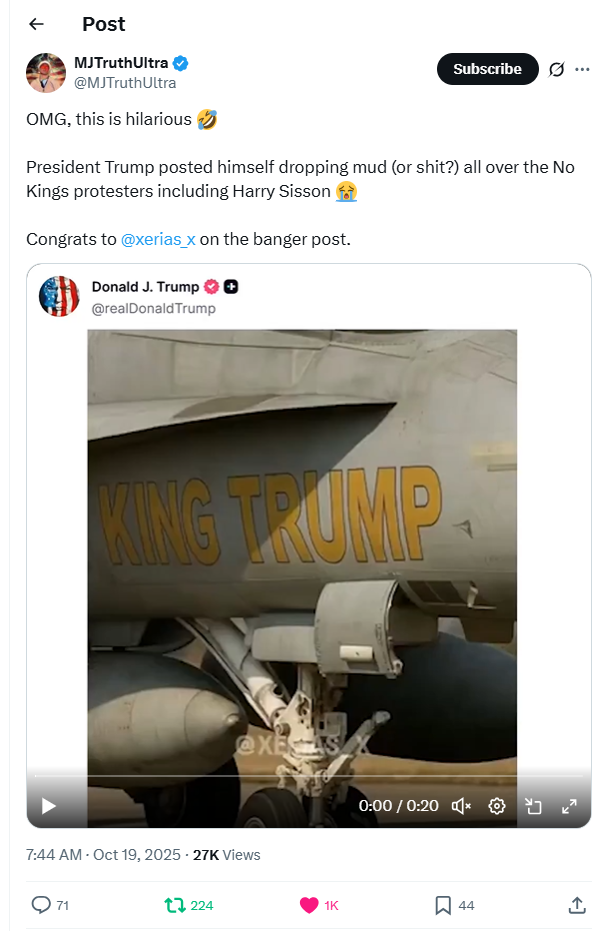Enter fullscreen video mode
Screen dimensions: 606x931
(x=569, y=805)
